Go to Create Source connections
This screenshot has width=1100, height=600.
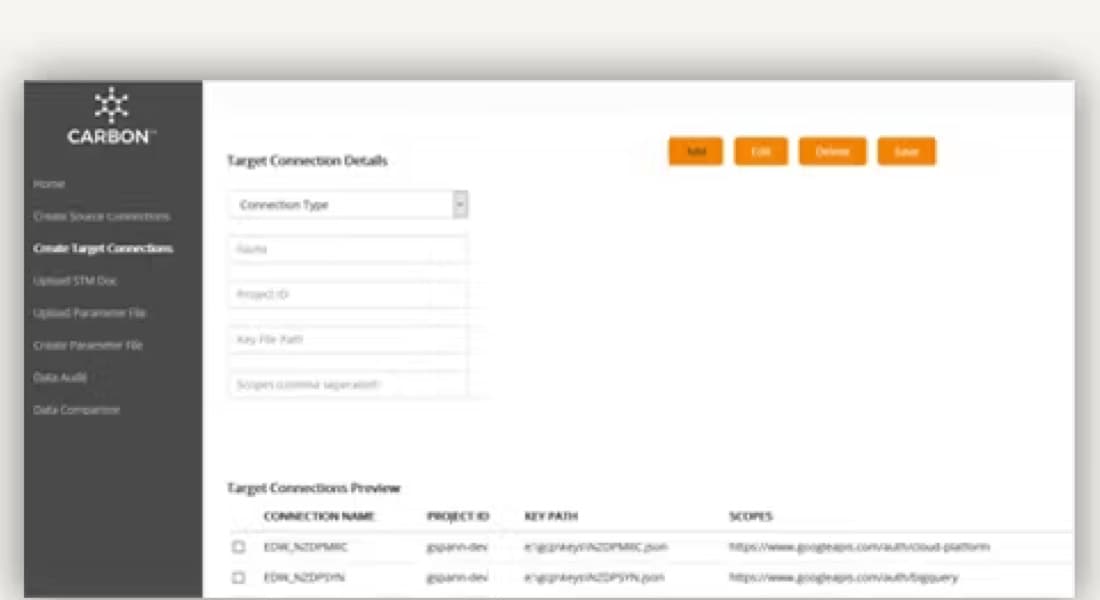tap(101, 216)
